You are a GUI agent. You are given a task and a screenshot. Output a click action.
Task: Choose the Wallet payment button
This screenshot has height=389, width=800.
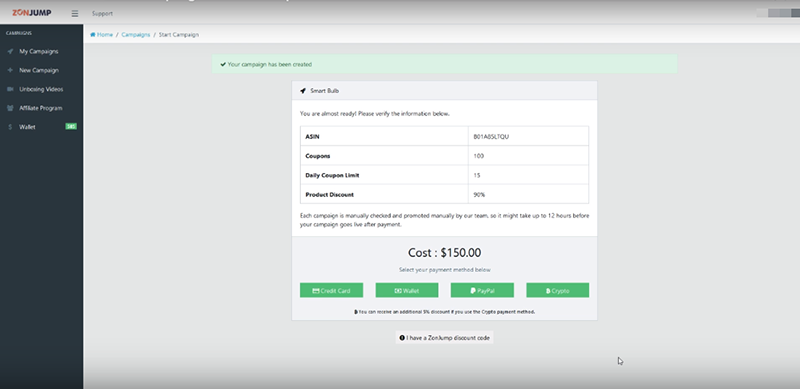(407, 290)
